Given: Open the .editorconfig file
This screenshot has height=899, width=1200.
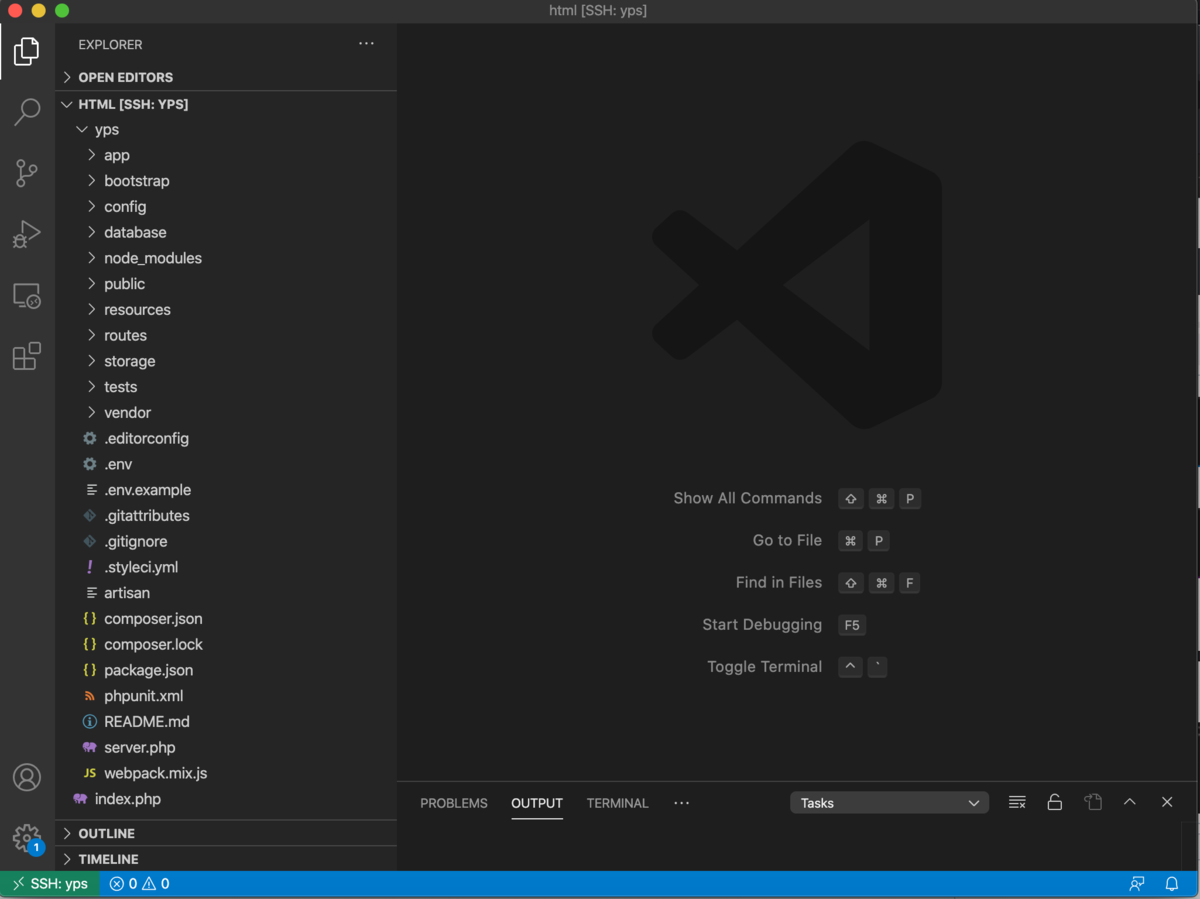Looking at the screenshot, I should [x=226, y=438].
